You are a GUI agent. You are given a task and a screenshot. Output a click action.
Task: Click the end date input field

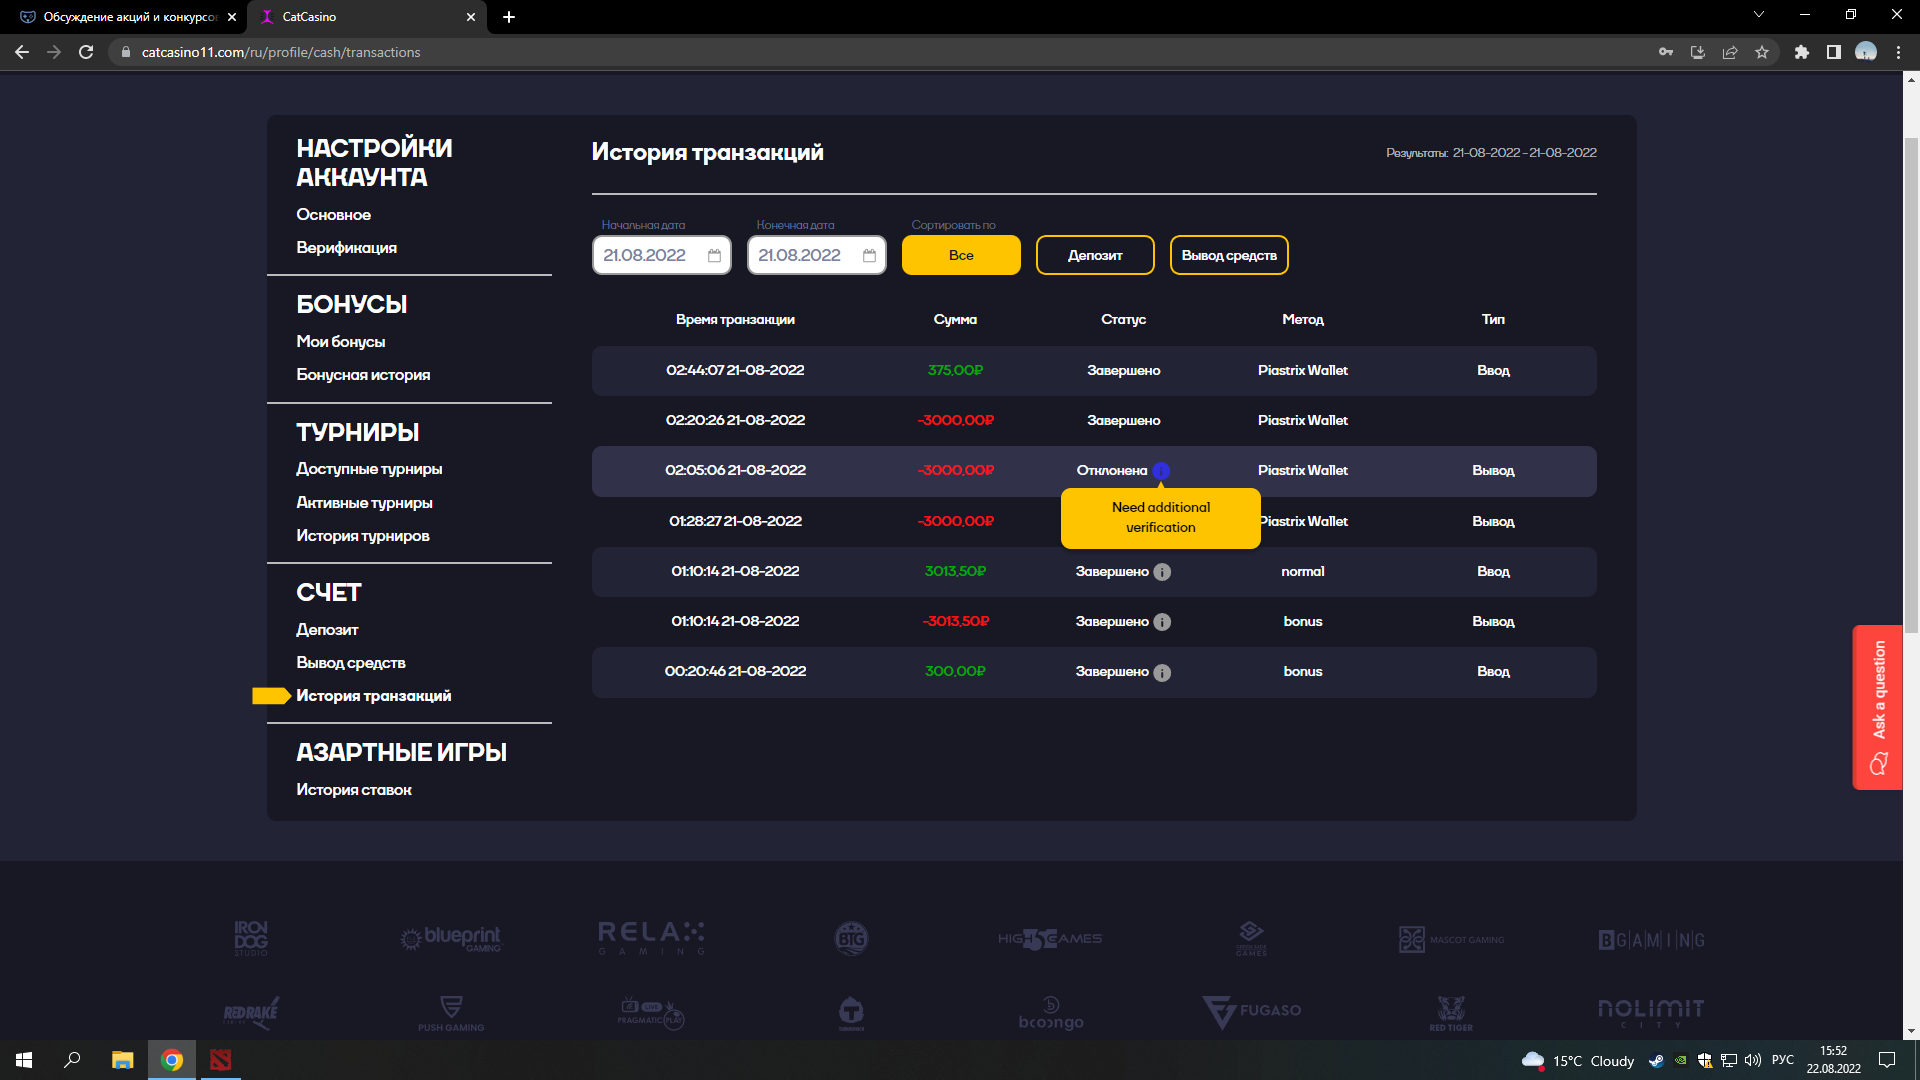point(816,255)
